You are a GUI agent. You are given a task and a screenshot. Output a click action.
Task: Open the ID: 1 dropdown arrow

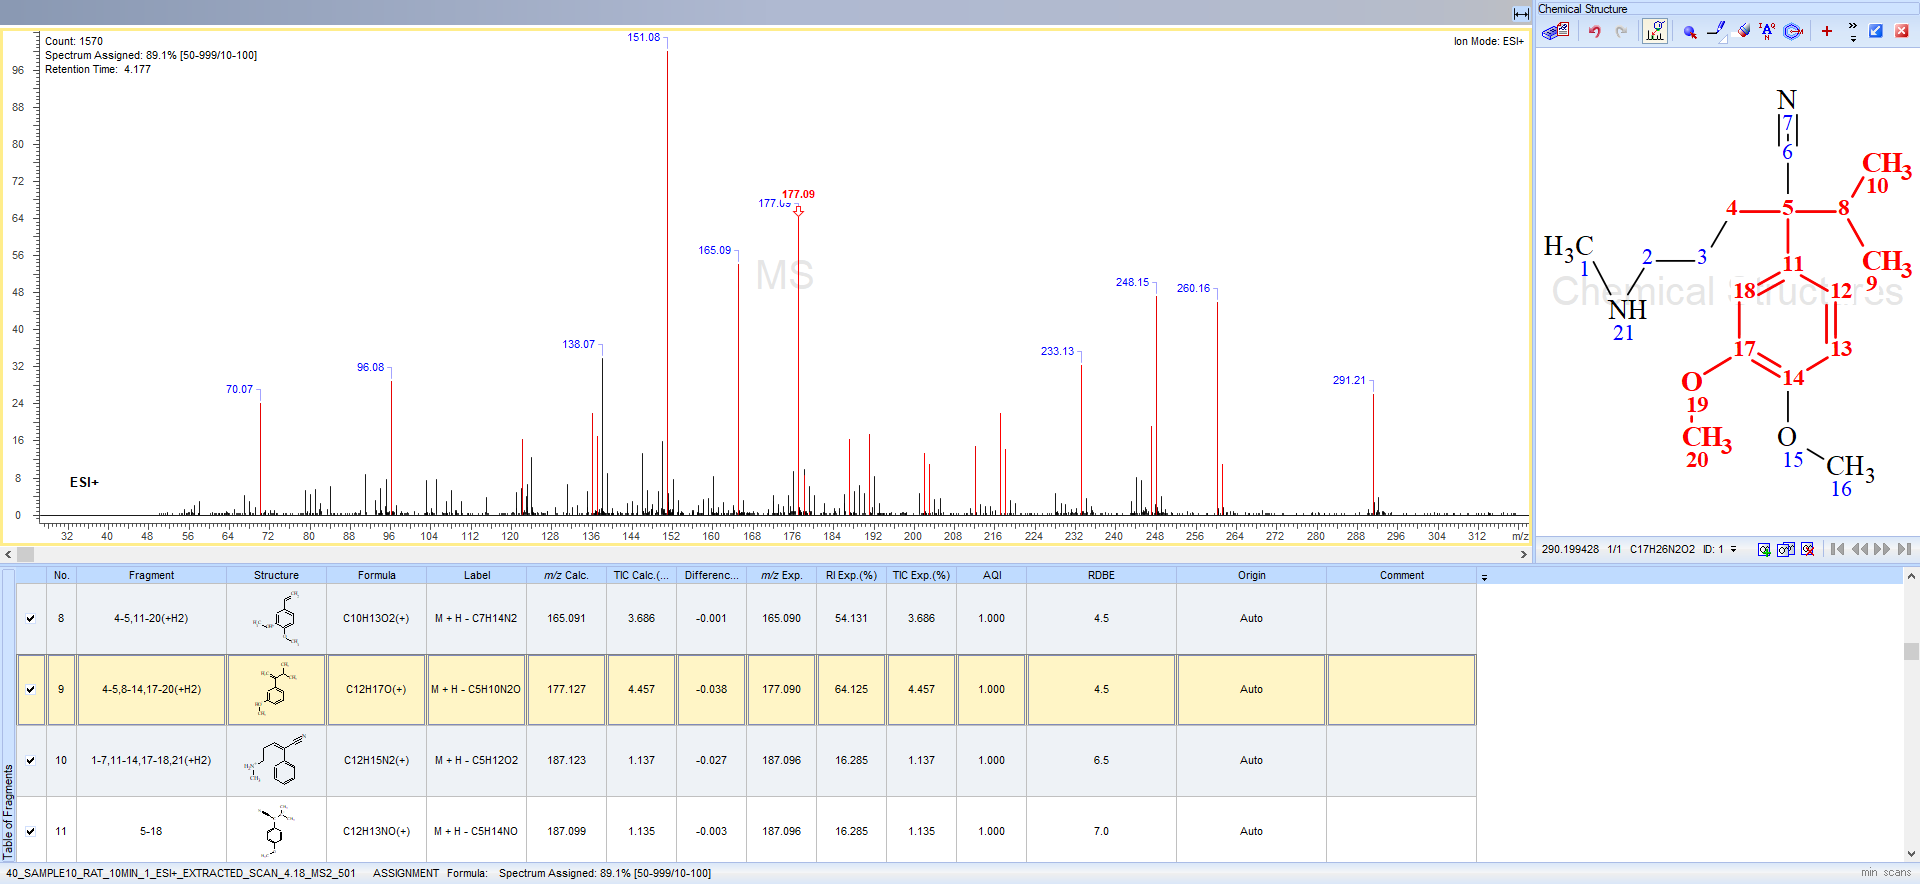point(1733,549)
